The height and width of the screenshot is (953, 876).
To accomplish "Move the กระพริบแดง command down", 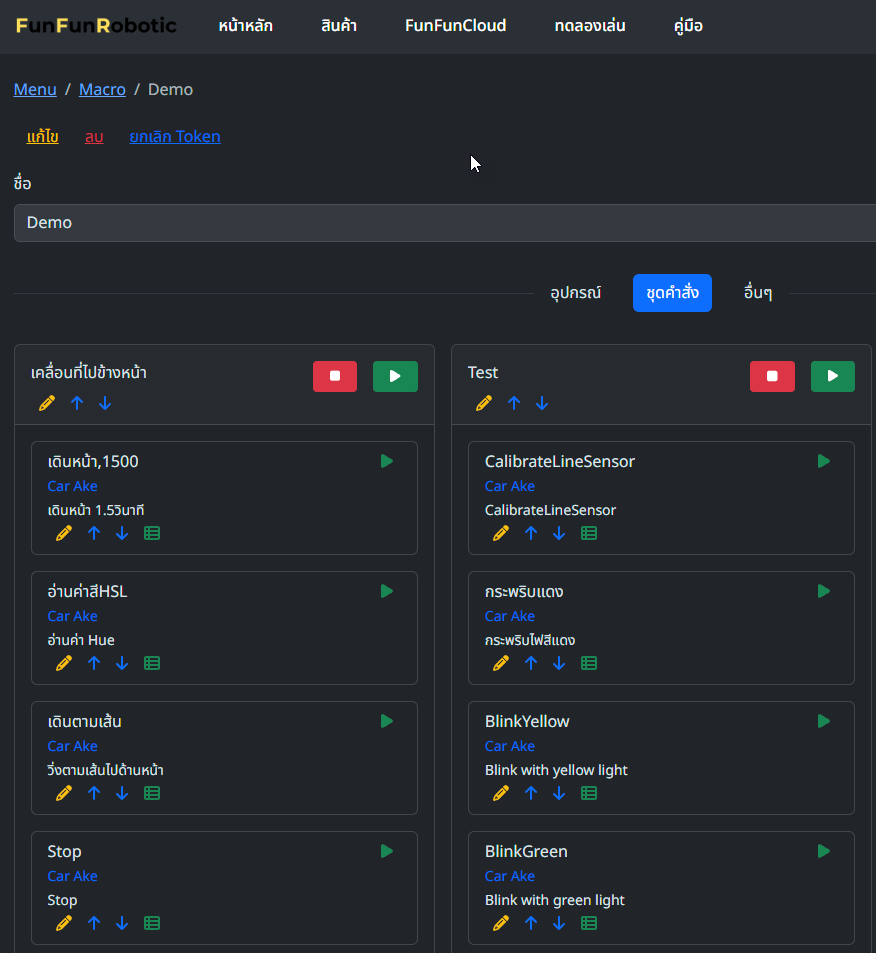I will 559,663.
